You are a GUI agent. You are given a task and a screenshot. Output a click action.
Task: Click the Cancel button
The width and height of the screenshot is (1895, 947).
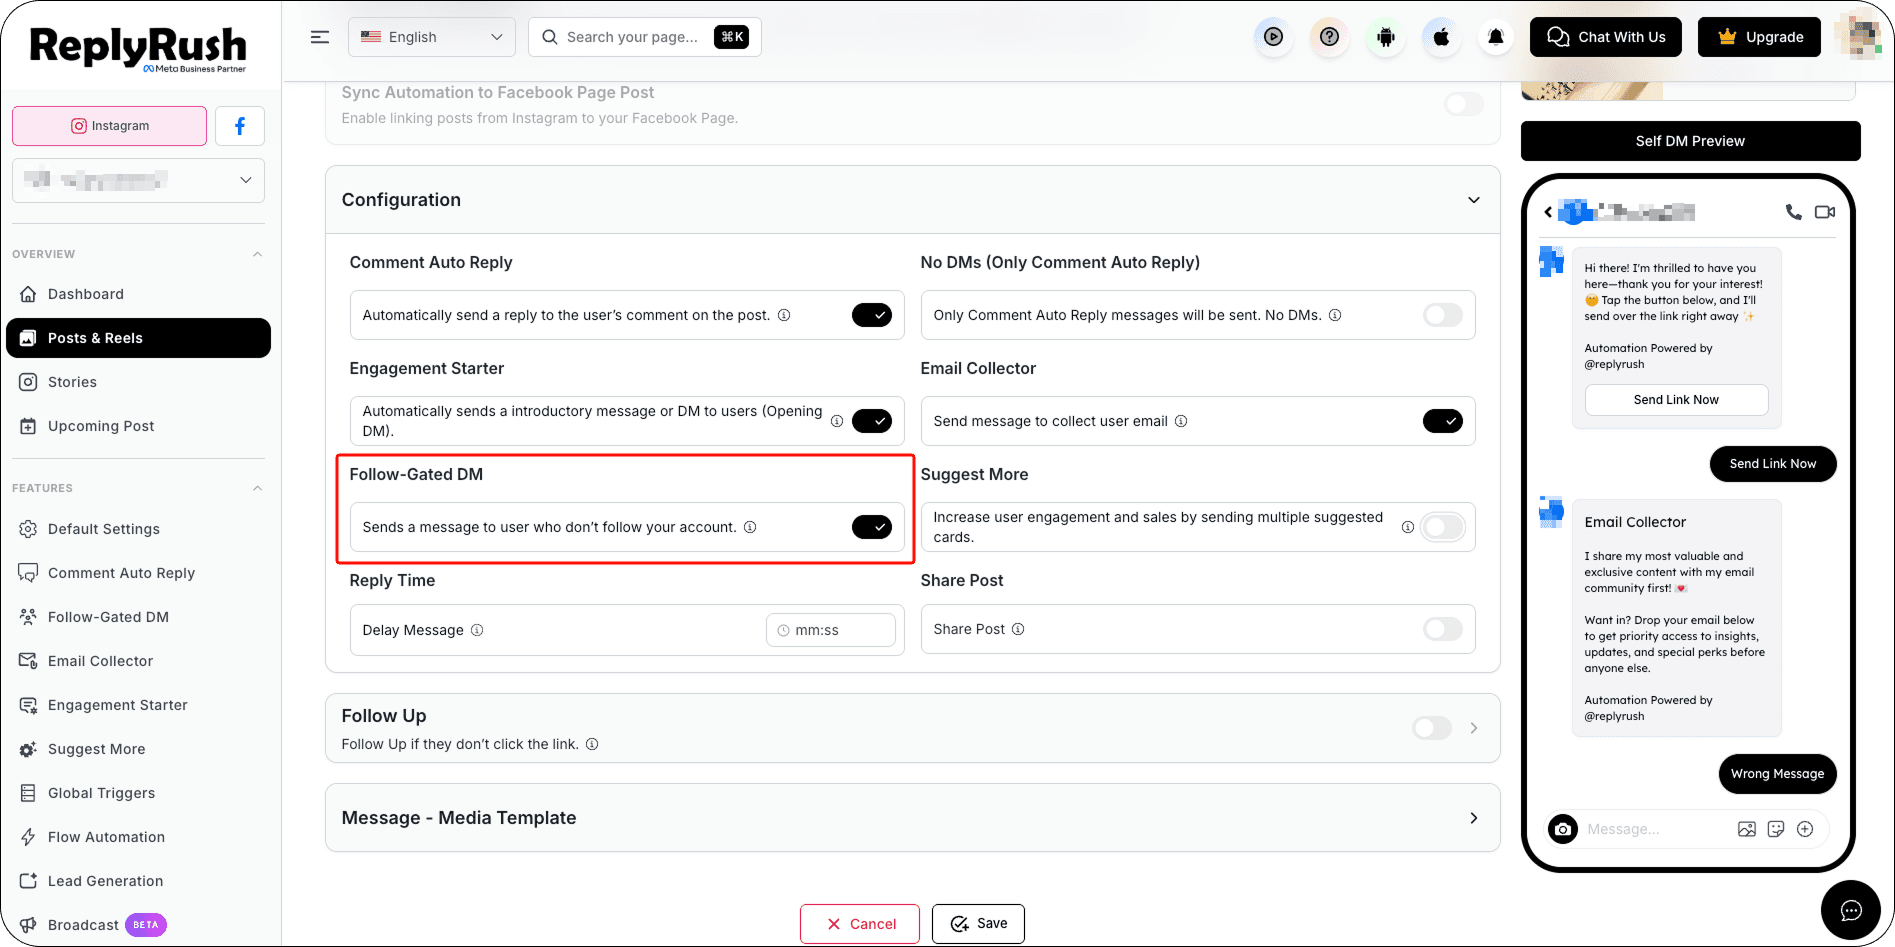(860, 924)
